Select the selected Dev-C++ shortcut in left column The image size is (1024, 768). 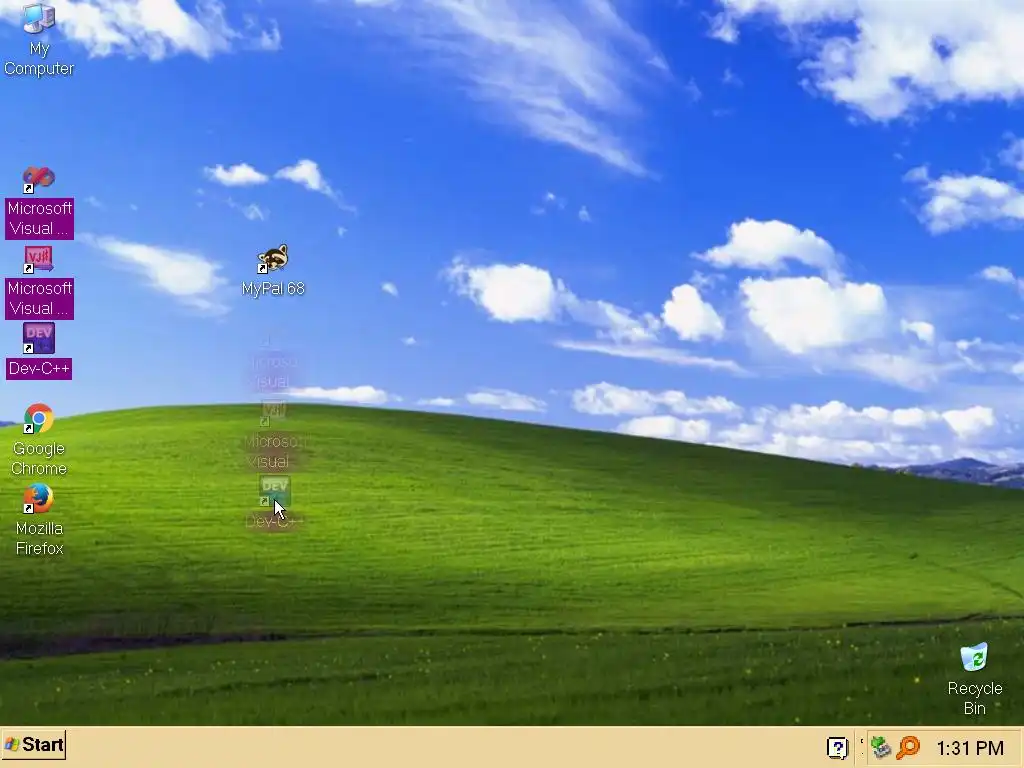pyautogui.click(x=39, y=351)
